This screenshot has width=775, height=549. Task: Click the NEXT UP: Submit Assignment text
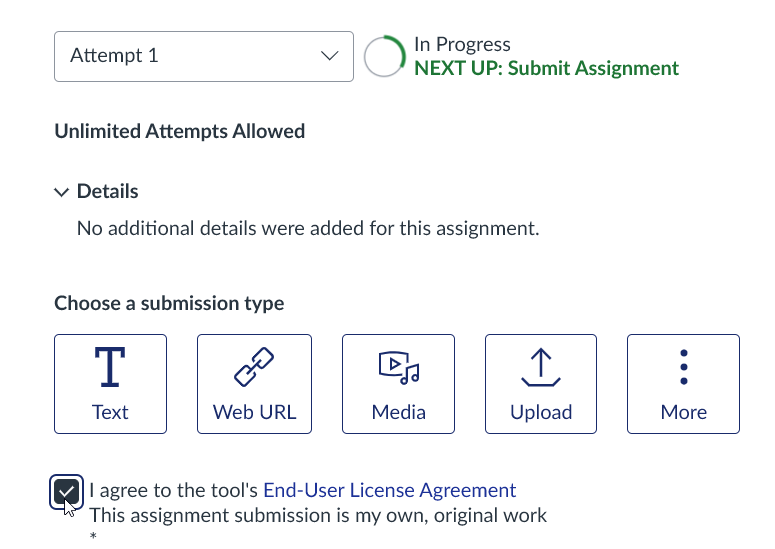[546, 69]
